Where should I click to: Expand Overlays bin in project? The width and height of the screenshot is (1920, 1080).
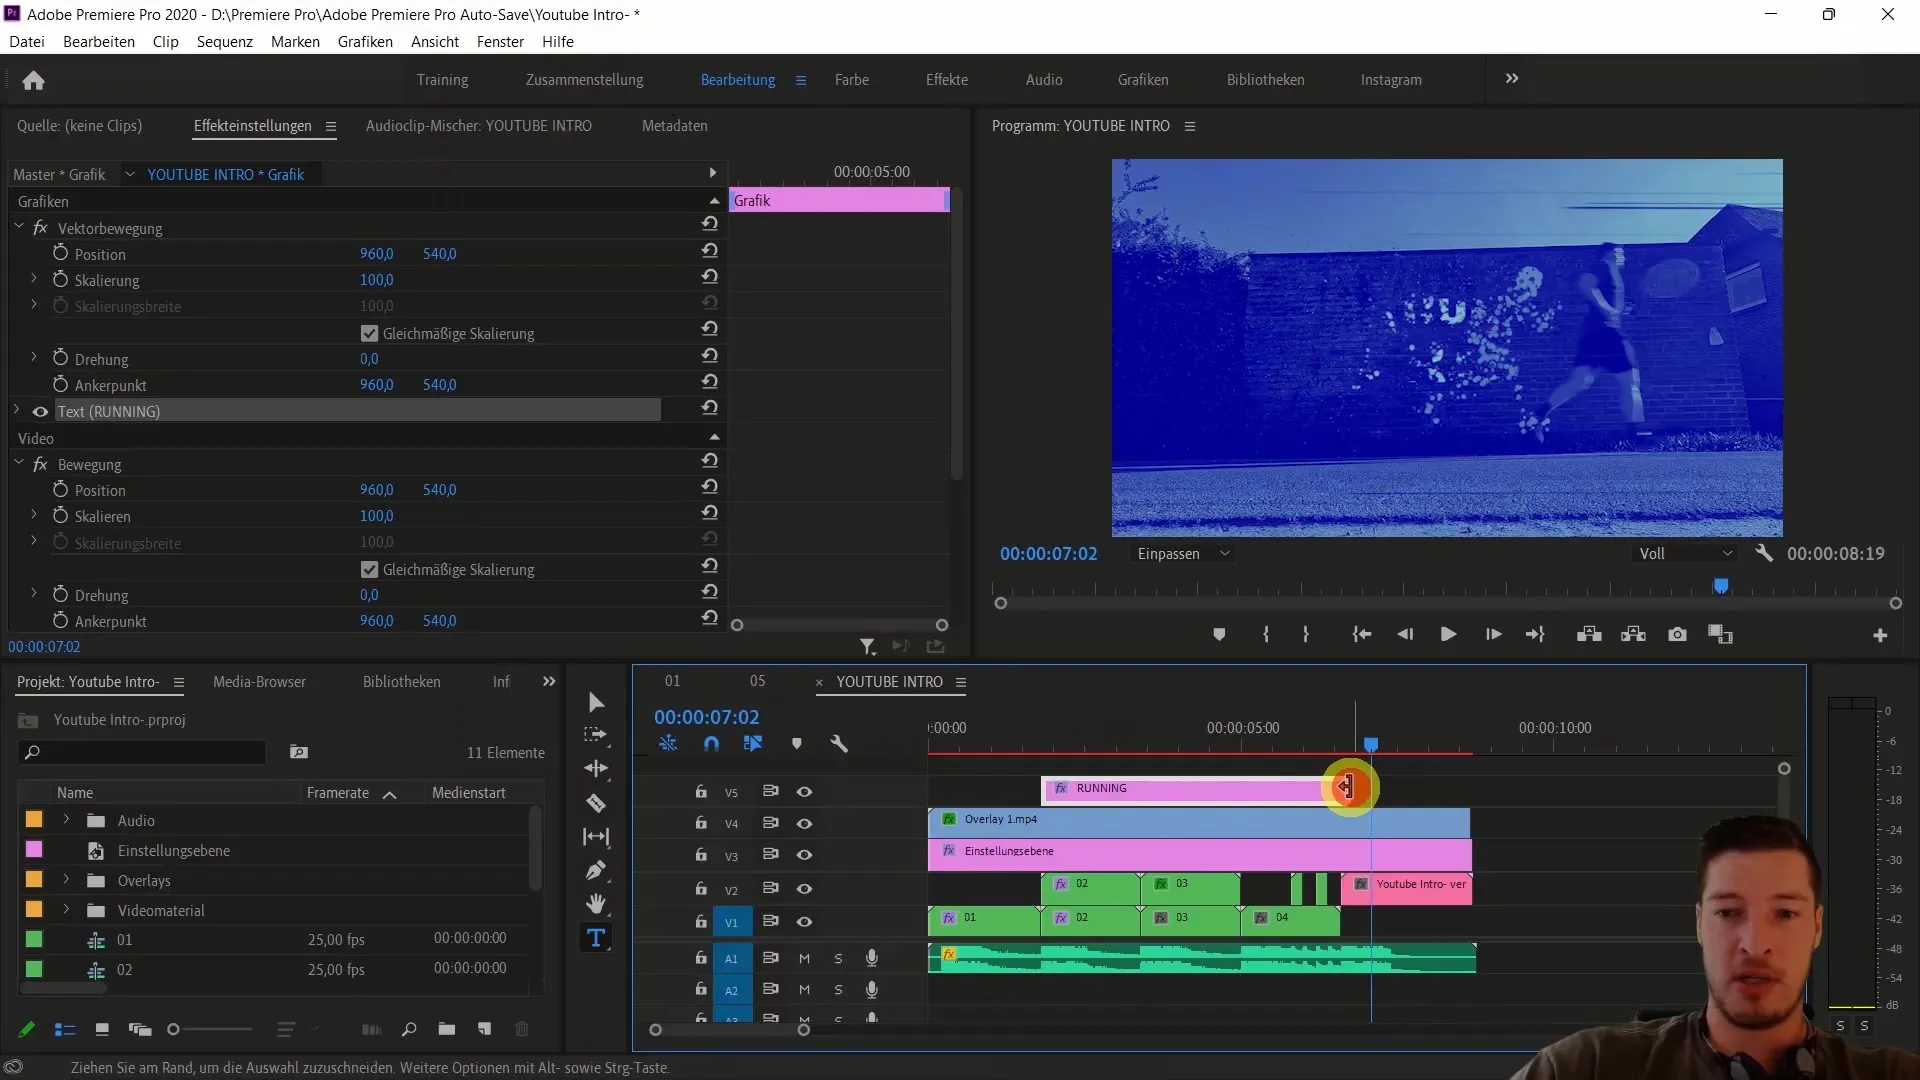66,880
